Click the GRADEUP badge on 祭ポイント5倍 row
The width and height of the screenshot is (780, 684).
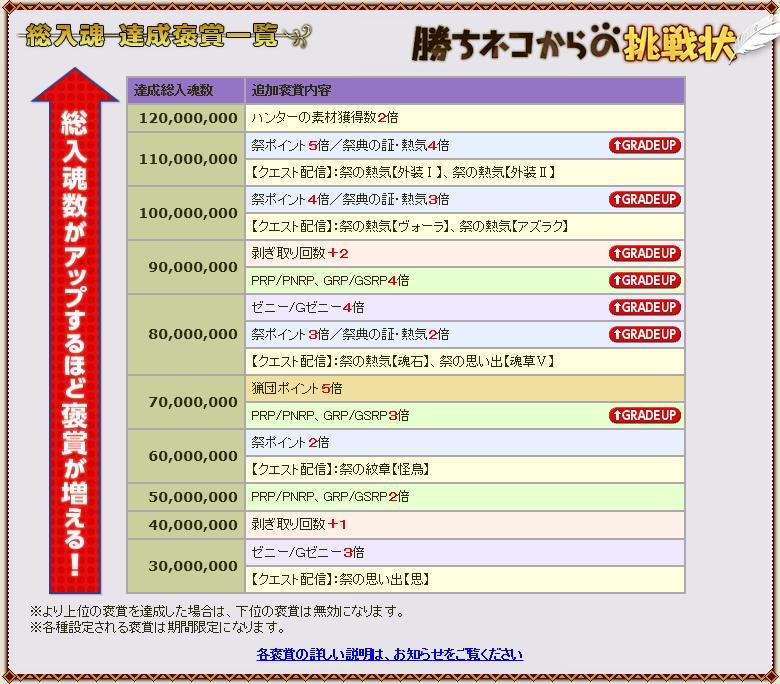point(645,145)
